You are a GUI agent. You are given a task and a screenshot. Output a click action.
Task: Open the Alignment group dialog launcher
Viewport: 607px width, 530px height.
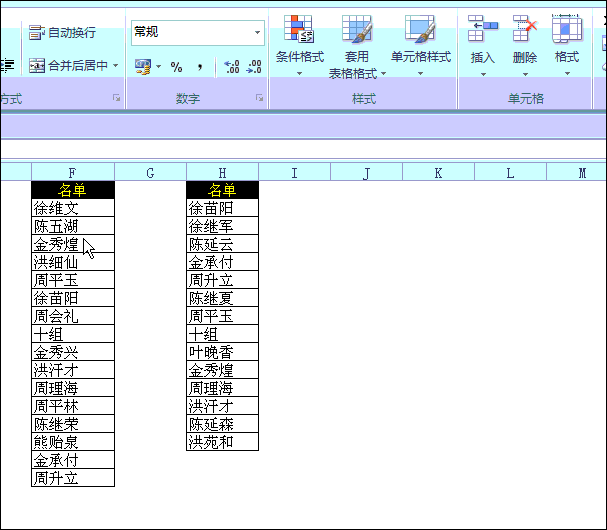pyautogui.click(x=116, y=98)
